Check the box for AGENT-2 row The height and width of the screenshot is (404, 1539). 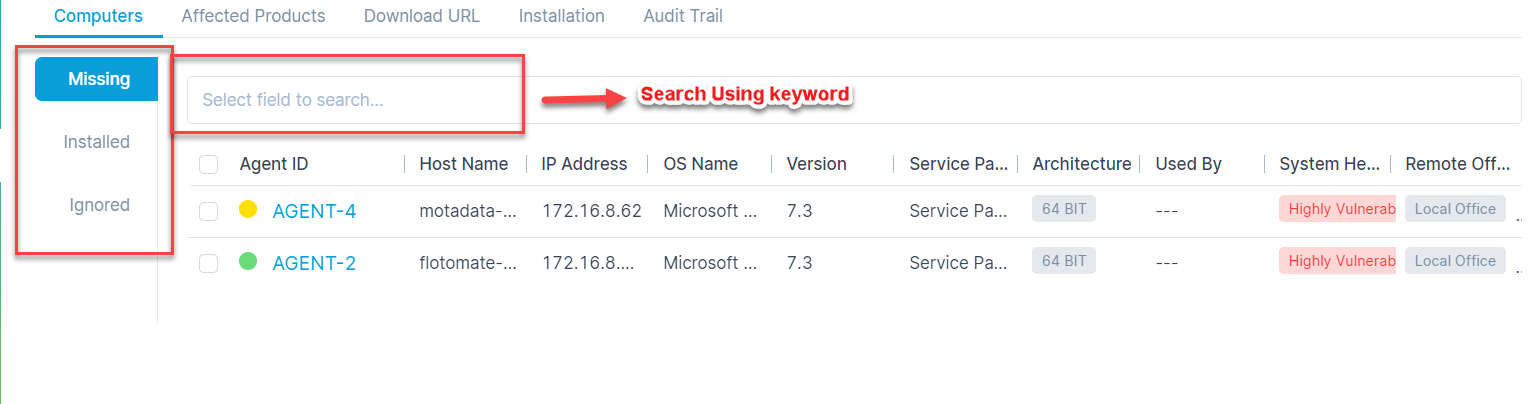point(208,263)
